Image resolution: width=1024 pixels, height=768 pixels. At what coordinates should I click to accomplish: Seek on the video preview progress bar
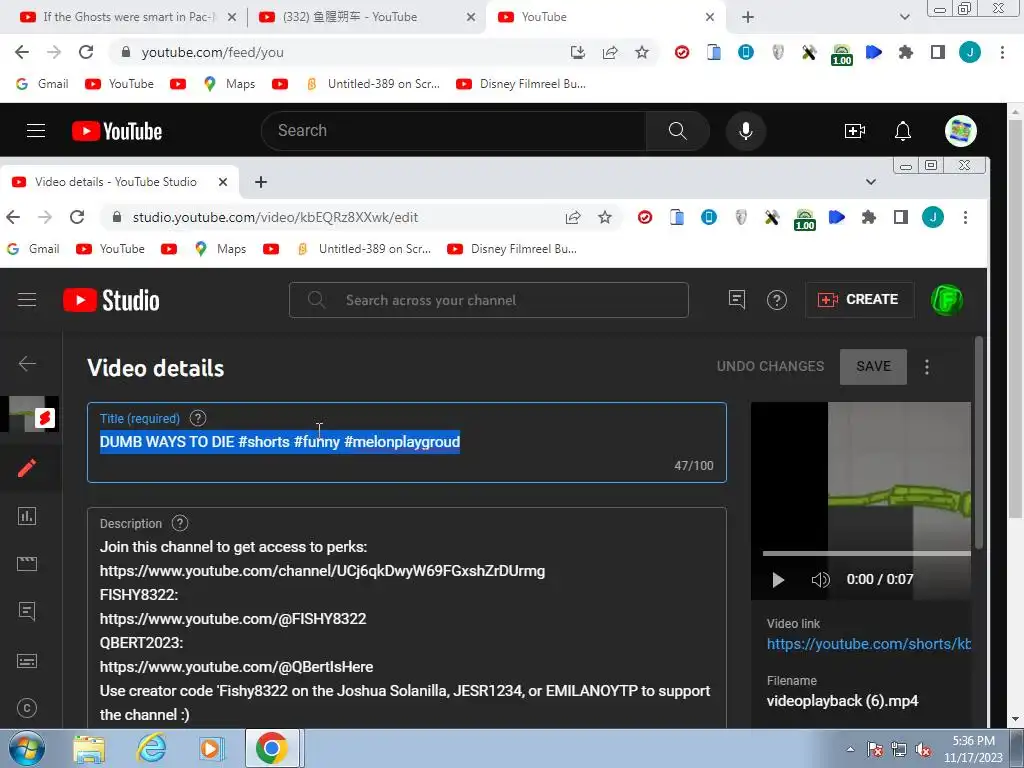[x=867, y=554]
